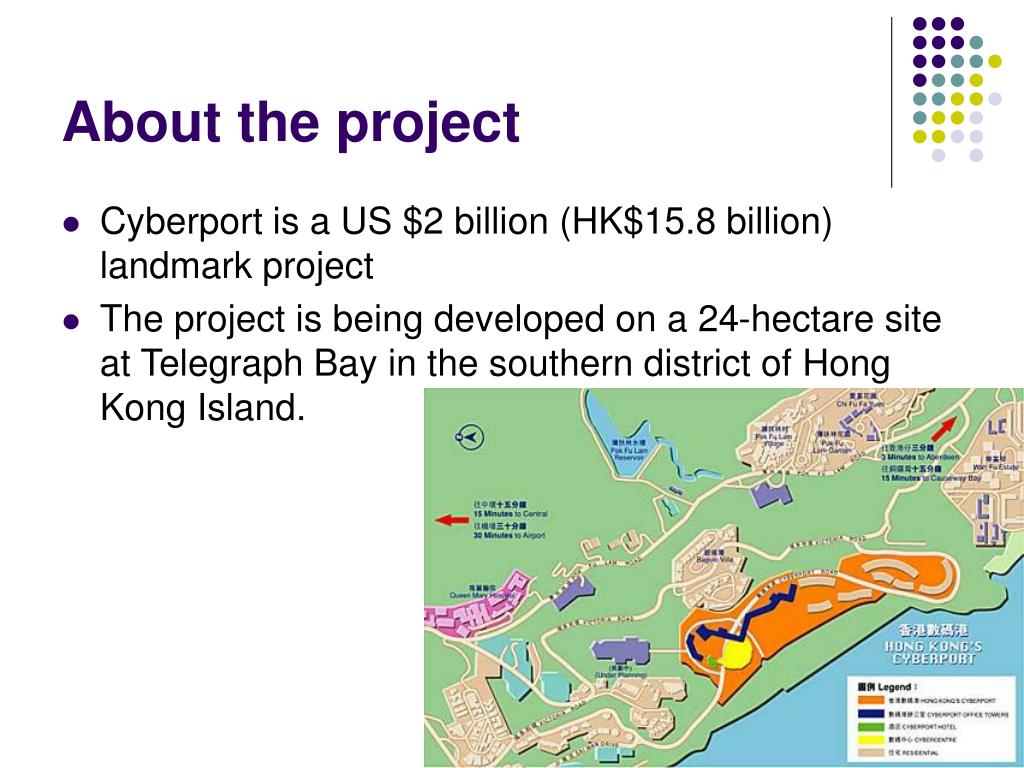Click the 'CYBERPORT HOTEL' legend text

click(929, 727)
